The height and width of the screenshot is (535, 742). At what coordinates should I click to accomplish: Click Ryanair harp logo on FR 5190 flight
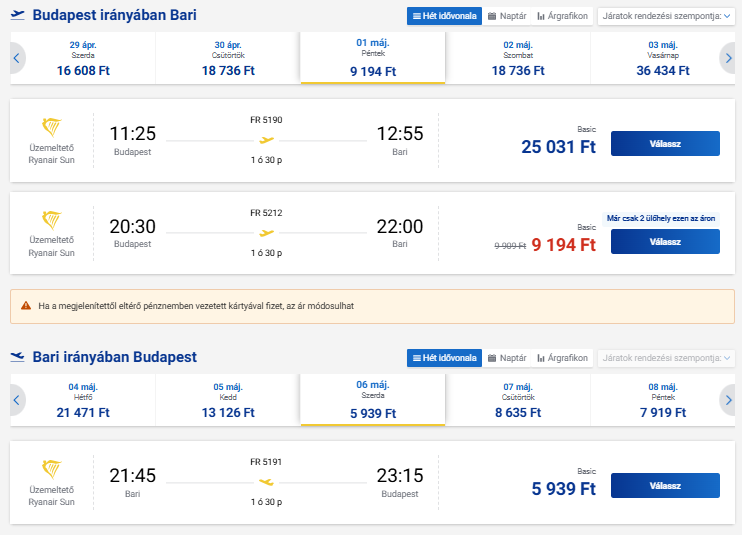coord(52,128)
